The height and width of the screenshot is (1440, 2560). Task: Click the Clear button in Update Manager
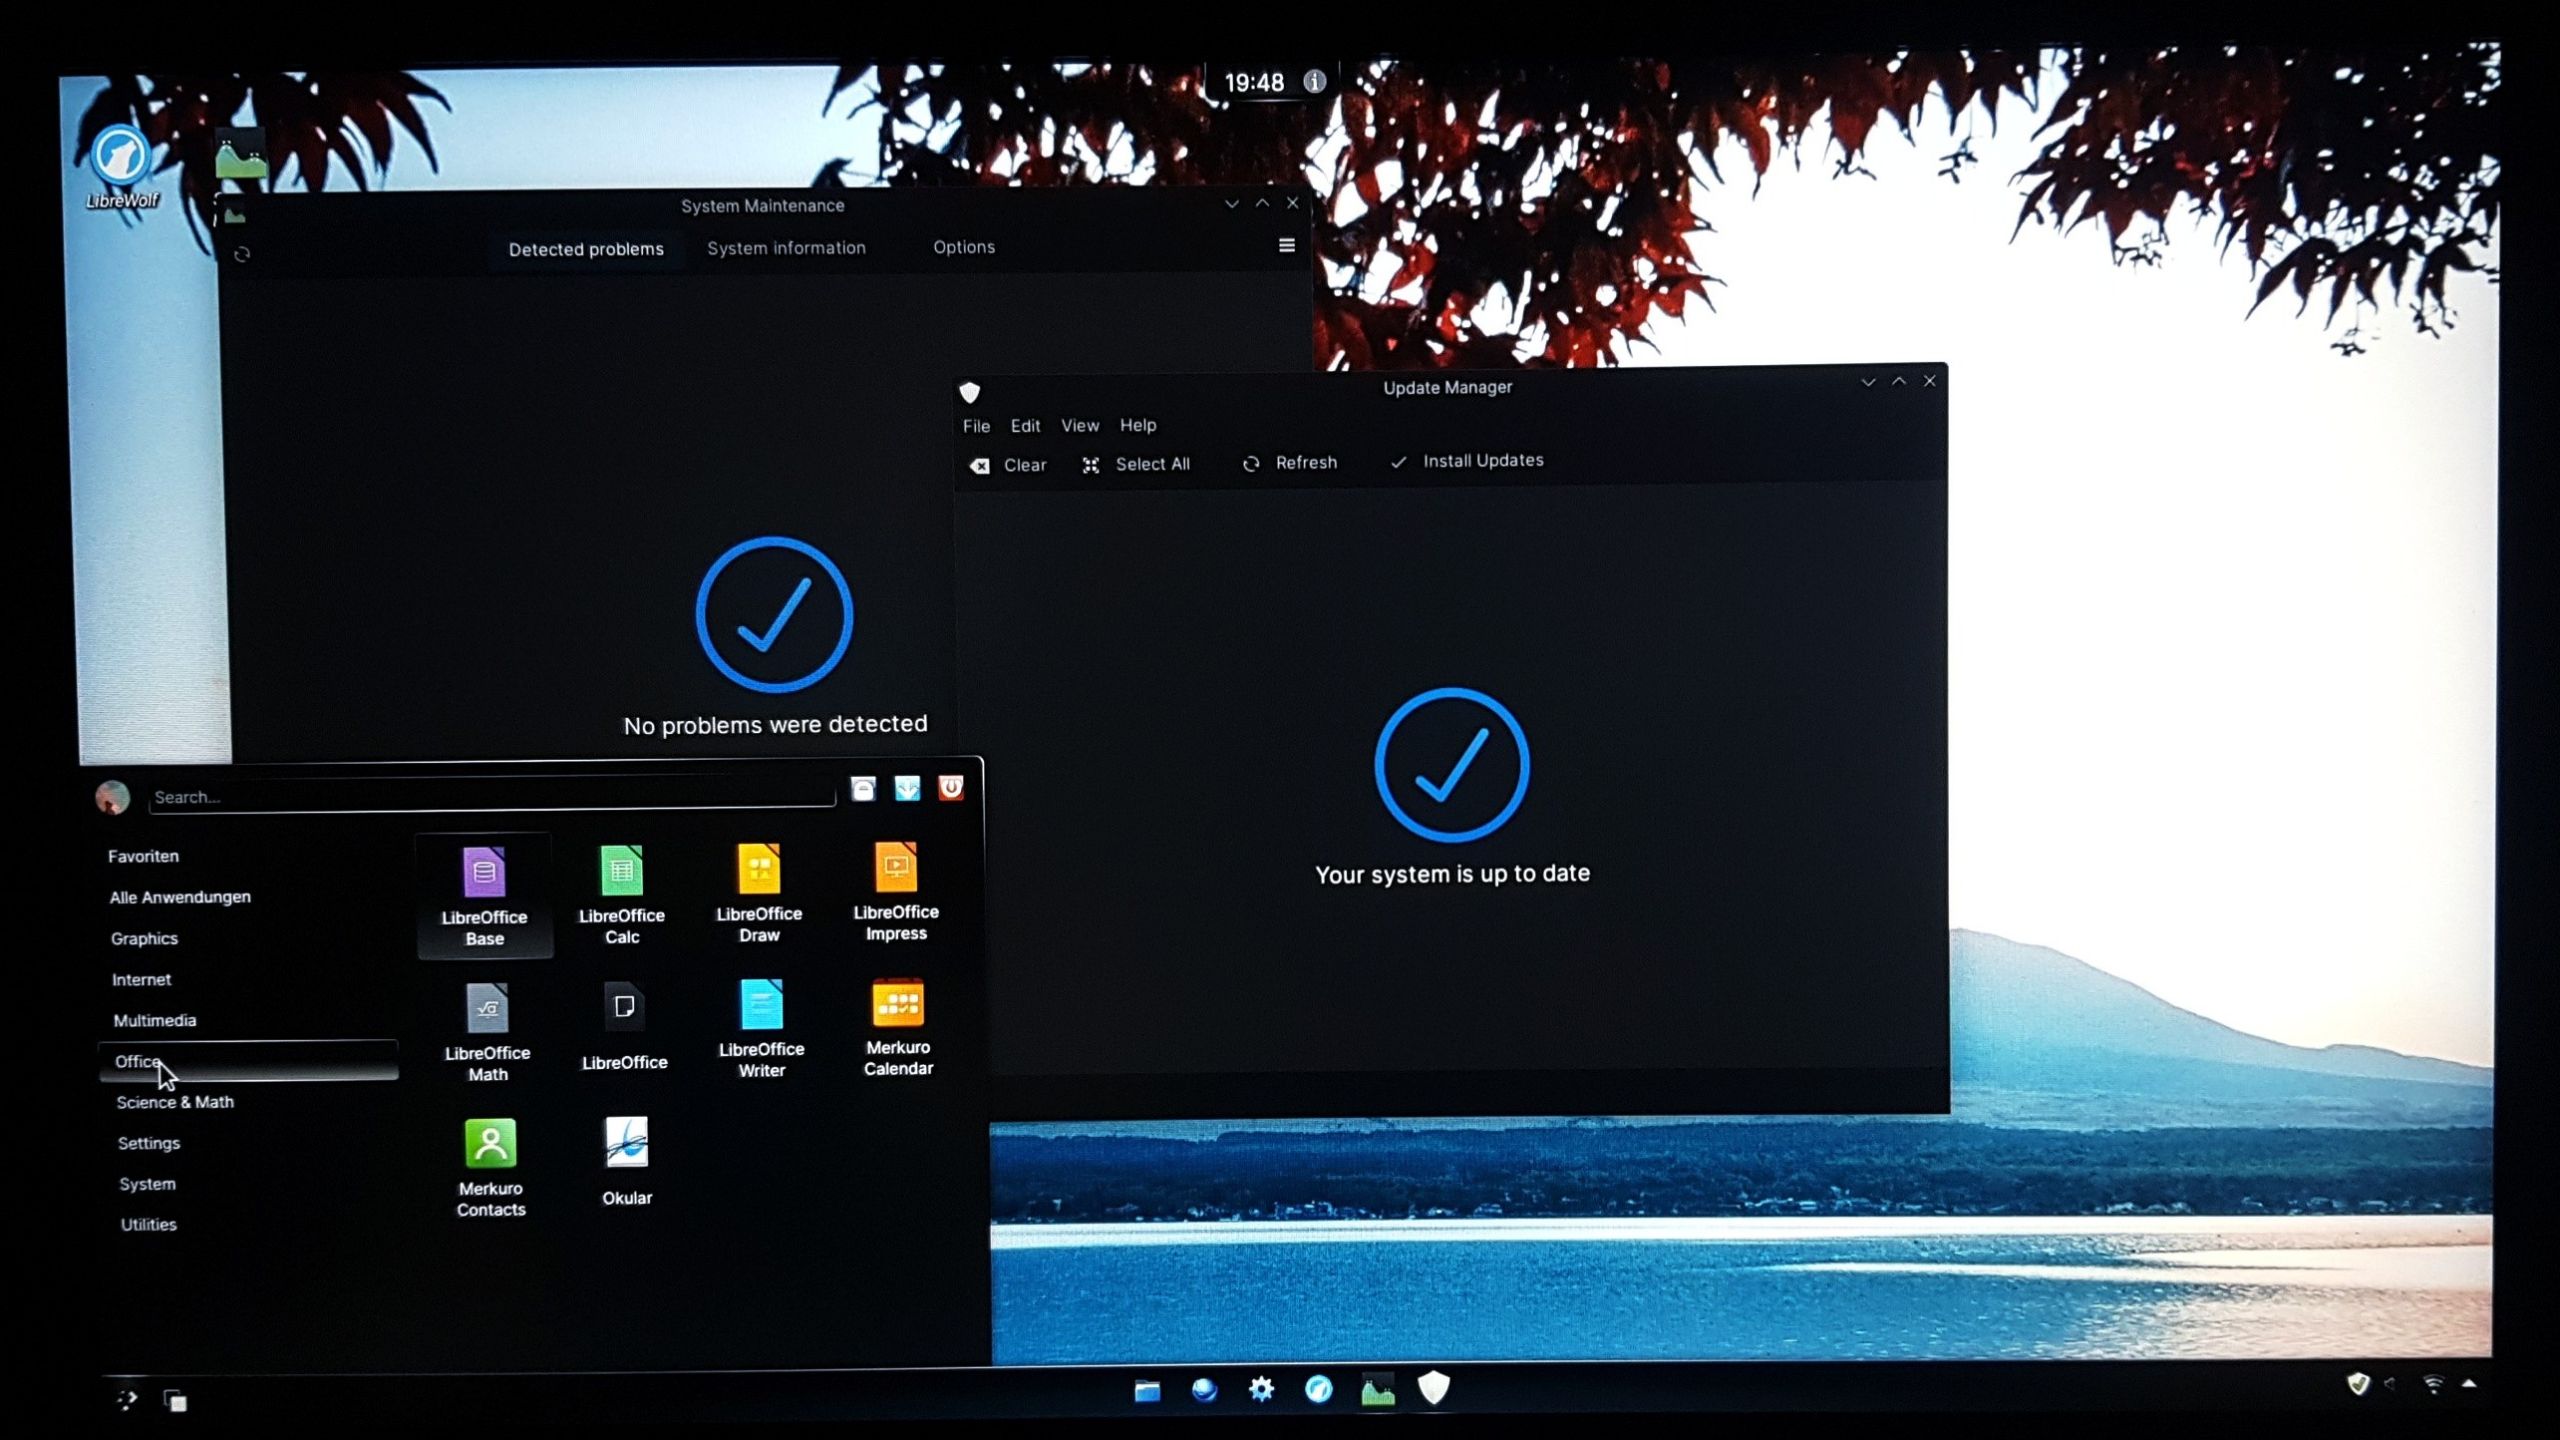pyautogui.click(x=1009, y=465)
